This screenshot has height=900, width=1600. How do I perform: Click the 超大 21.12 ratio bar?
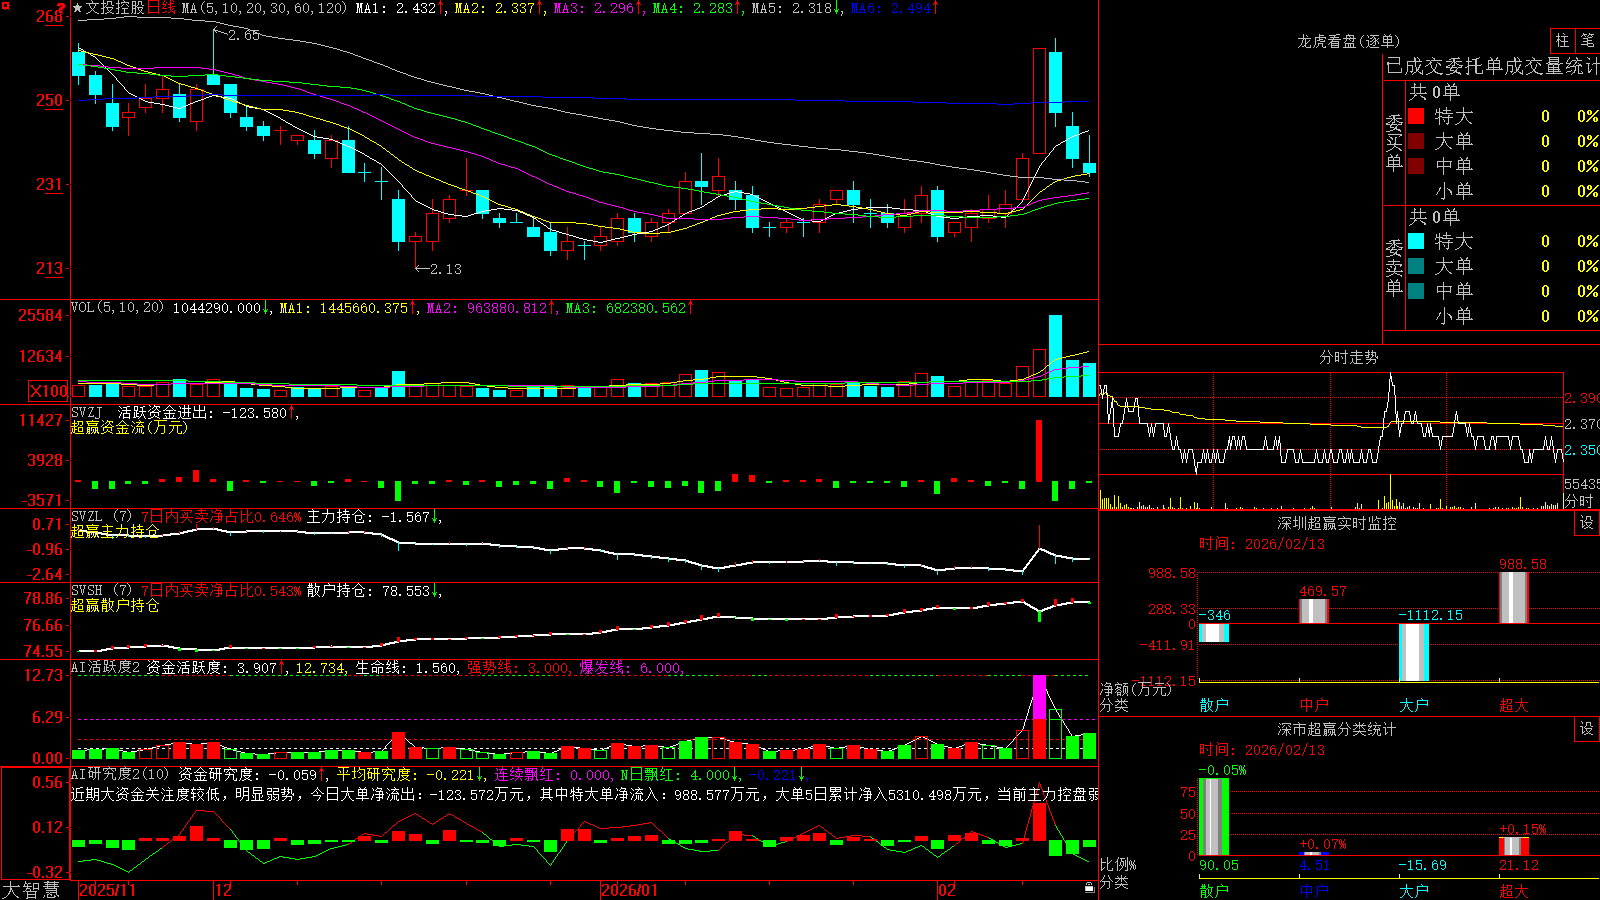pyautogui.click(x=1514, y=846)
